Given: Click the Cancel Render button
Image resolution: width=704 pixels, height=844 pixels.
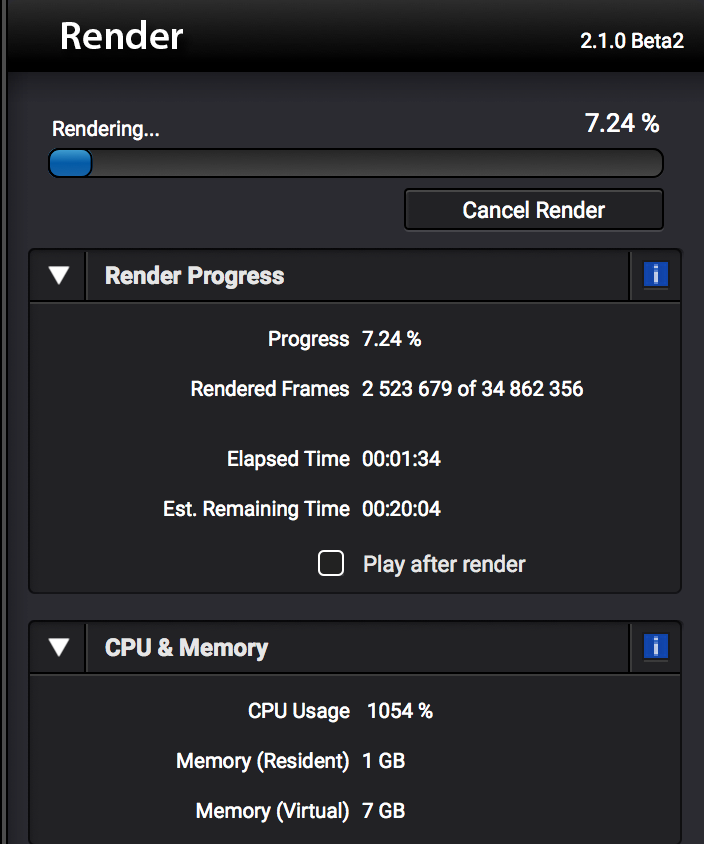Looking at the screenshot, I should point(534,209).
